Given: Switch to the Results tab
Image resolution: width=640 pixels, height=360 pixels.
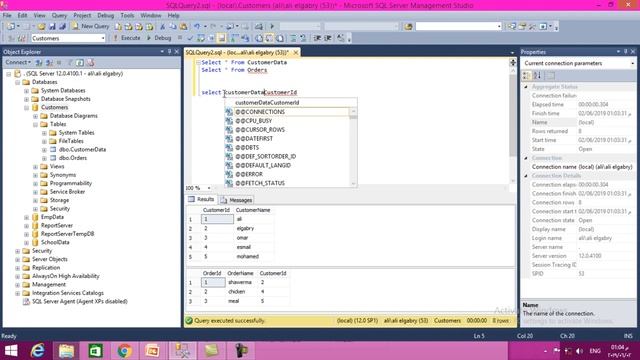Looking at the screenshot, I should 201,199.
